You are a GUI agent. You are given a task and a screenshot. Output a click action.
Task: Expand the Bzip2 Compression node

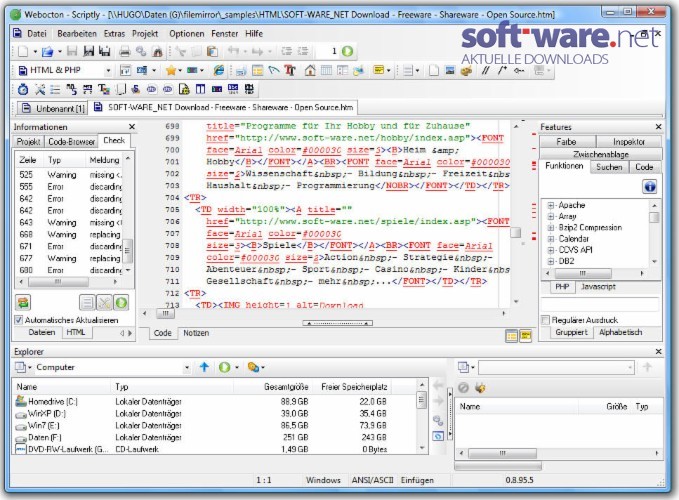click(550, 227)
